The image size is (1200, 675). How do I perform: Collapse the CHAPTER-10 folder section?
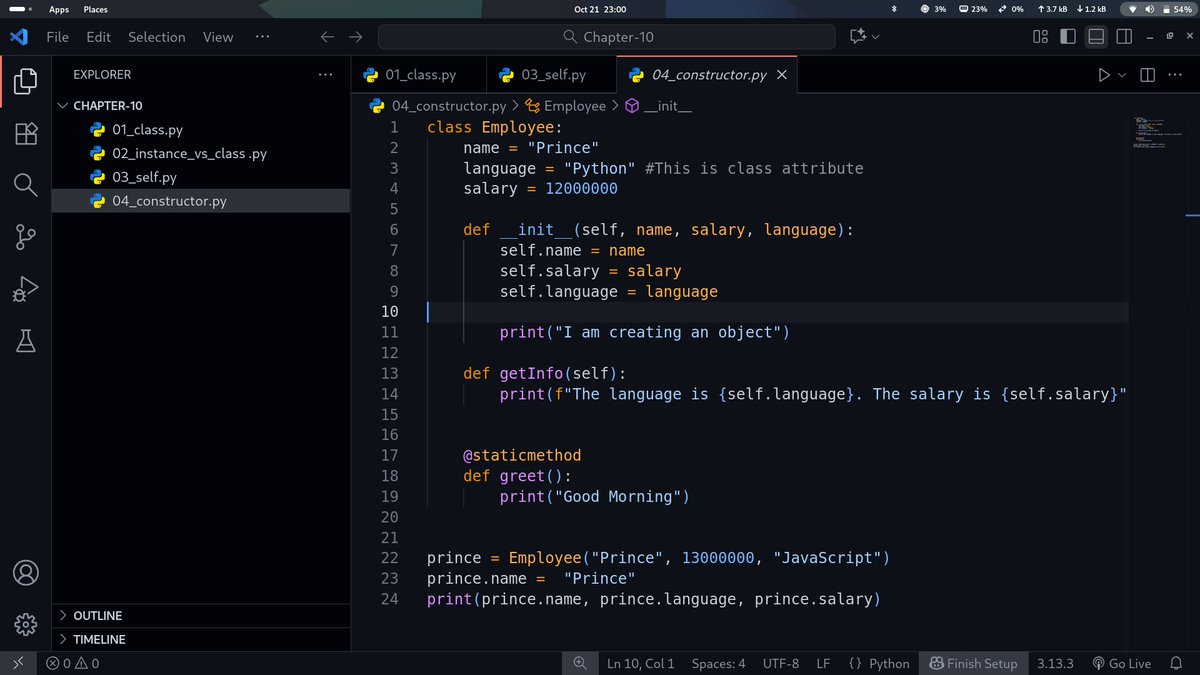coord(201,105)
